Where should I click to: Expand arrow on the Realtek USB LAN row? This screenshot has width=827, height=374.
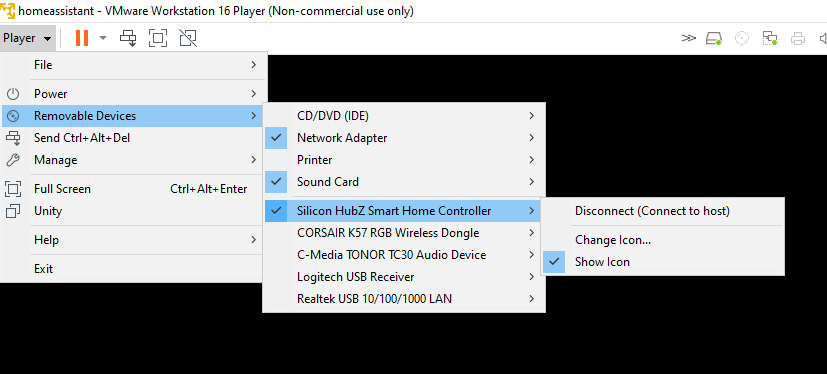532,299
